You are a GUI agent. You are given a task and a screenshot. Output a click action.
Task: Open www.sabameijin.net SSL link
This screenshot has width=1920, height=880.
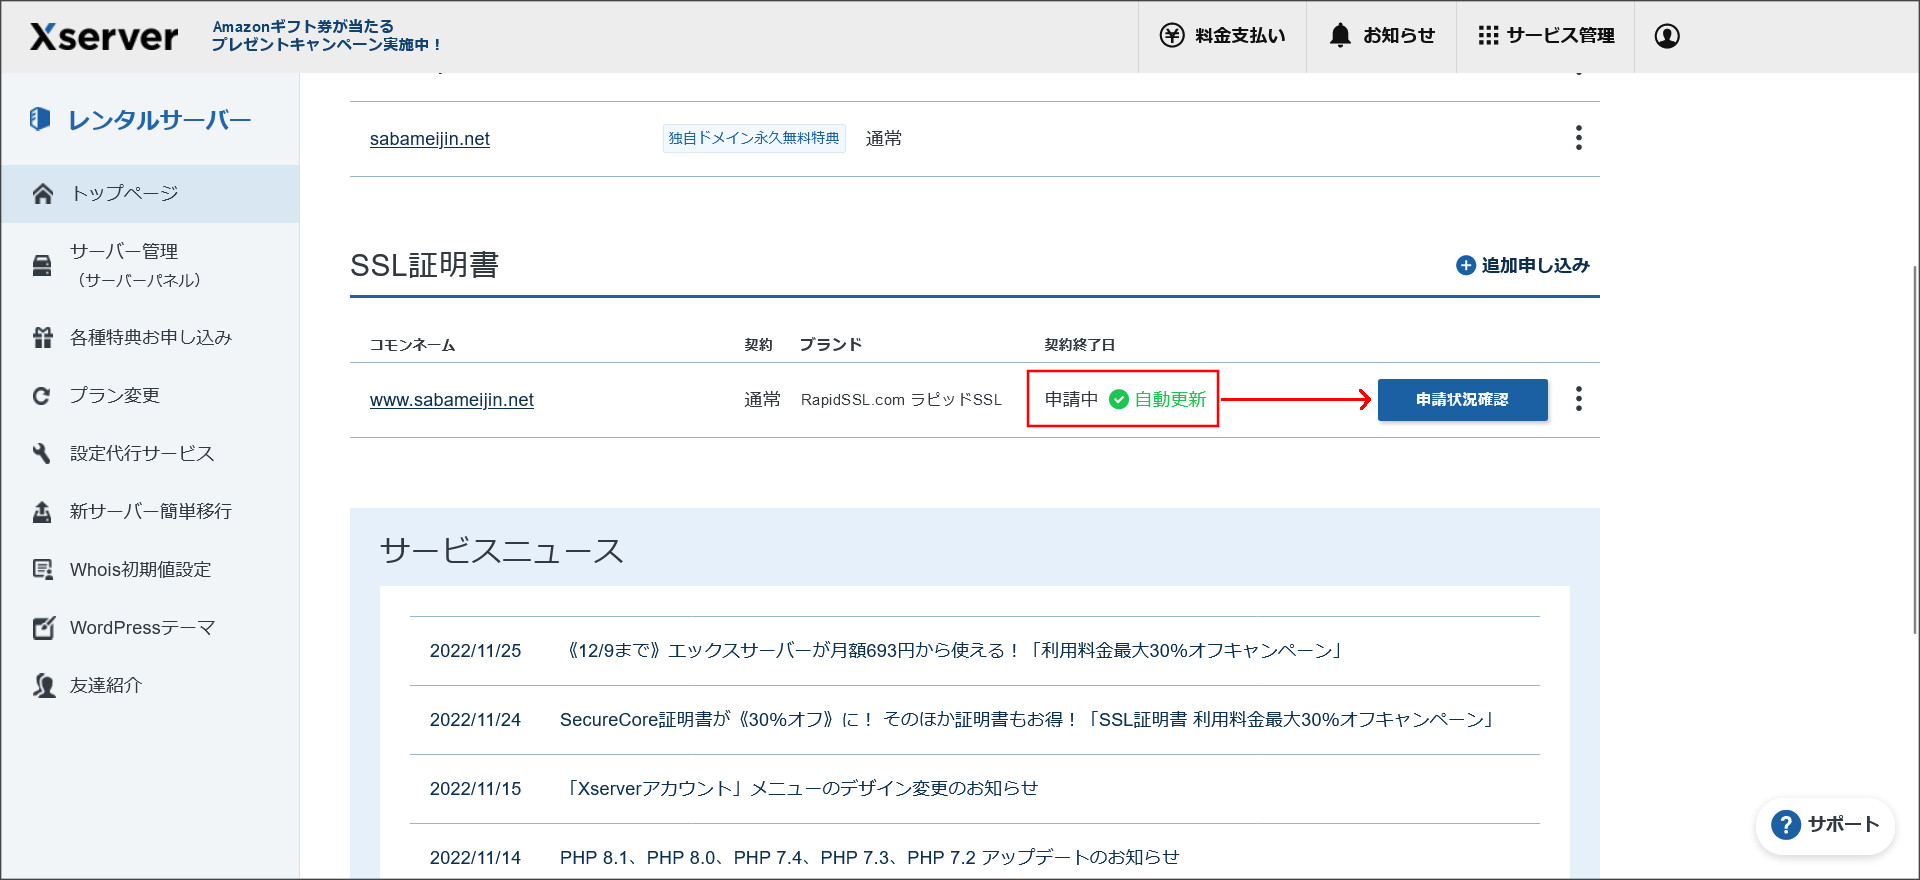tap(452, 400)
